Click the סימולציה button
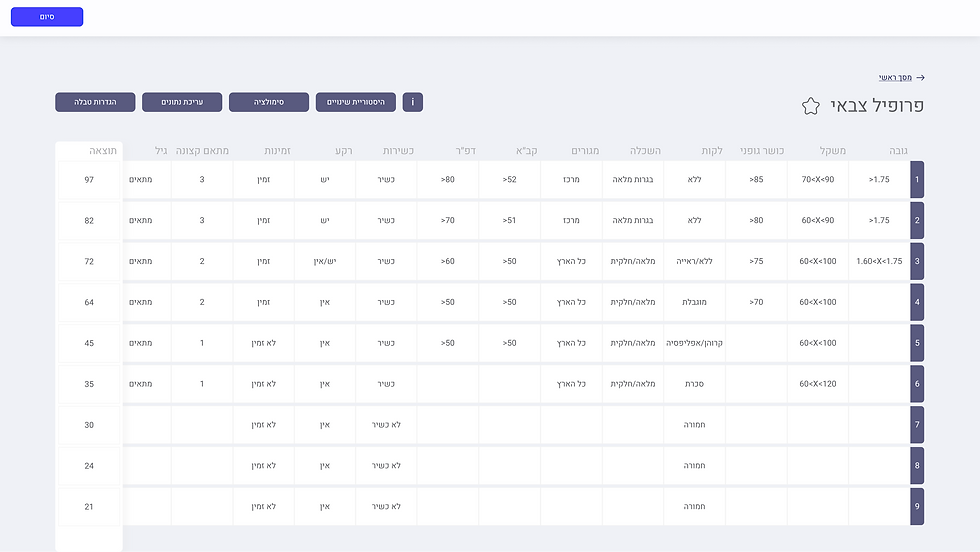Image resolution: width=980 pixels, height=552 pixels. (269, 102)
